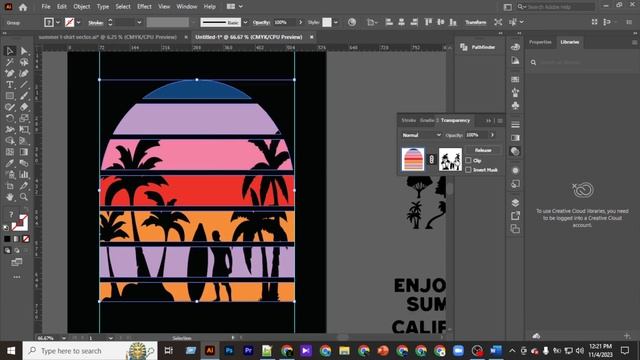
Task: Open the Color panel icon in dock
Action: [x=515, y=47]
